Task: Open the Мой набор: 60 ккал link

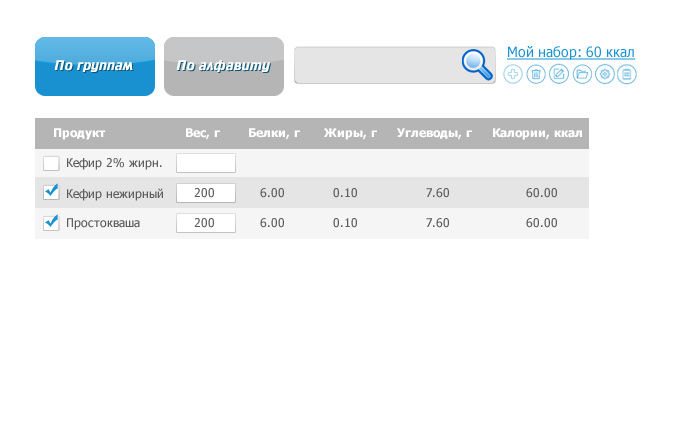Action: pyautogui.click(x=570, y=52)
